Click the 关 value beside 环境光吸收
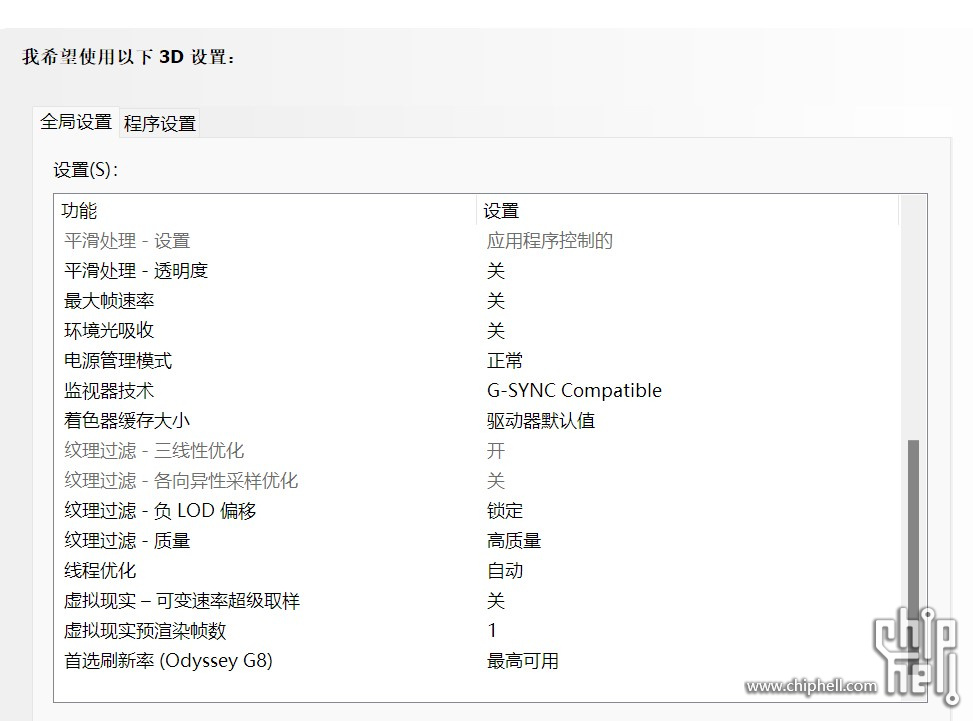Screen dimensions: 973x721 coord(495,331)
